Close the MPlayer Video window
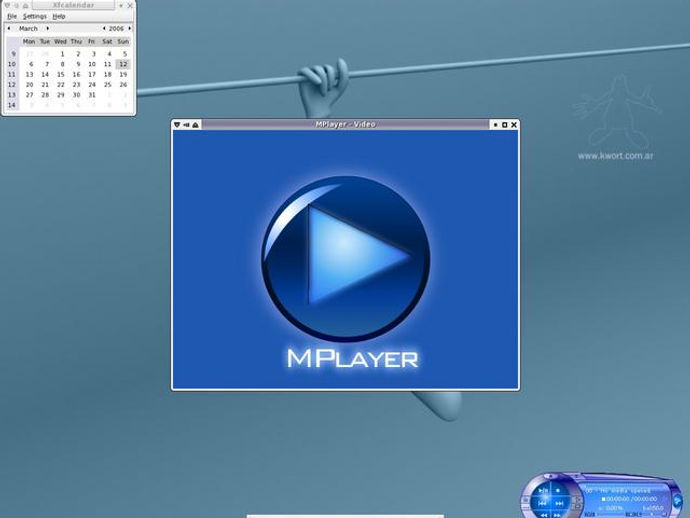Image resolution: width=690 pixels, height=518 pixels. coord(514,125)
